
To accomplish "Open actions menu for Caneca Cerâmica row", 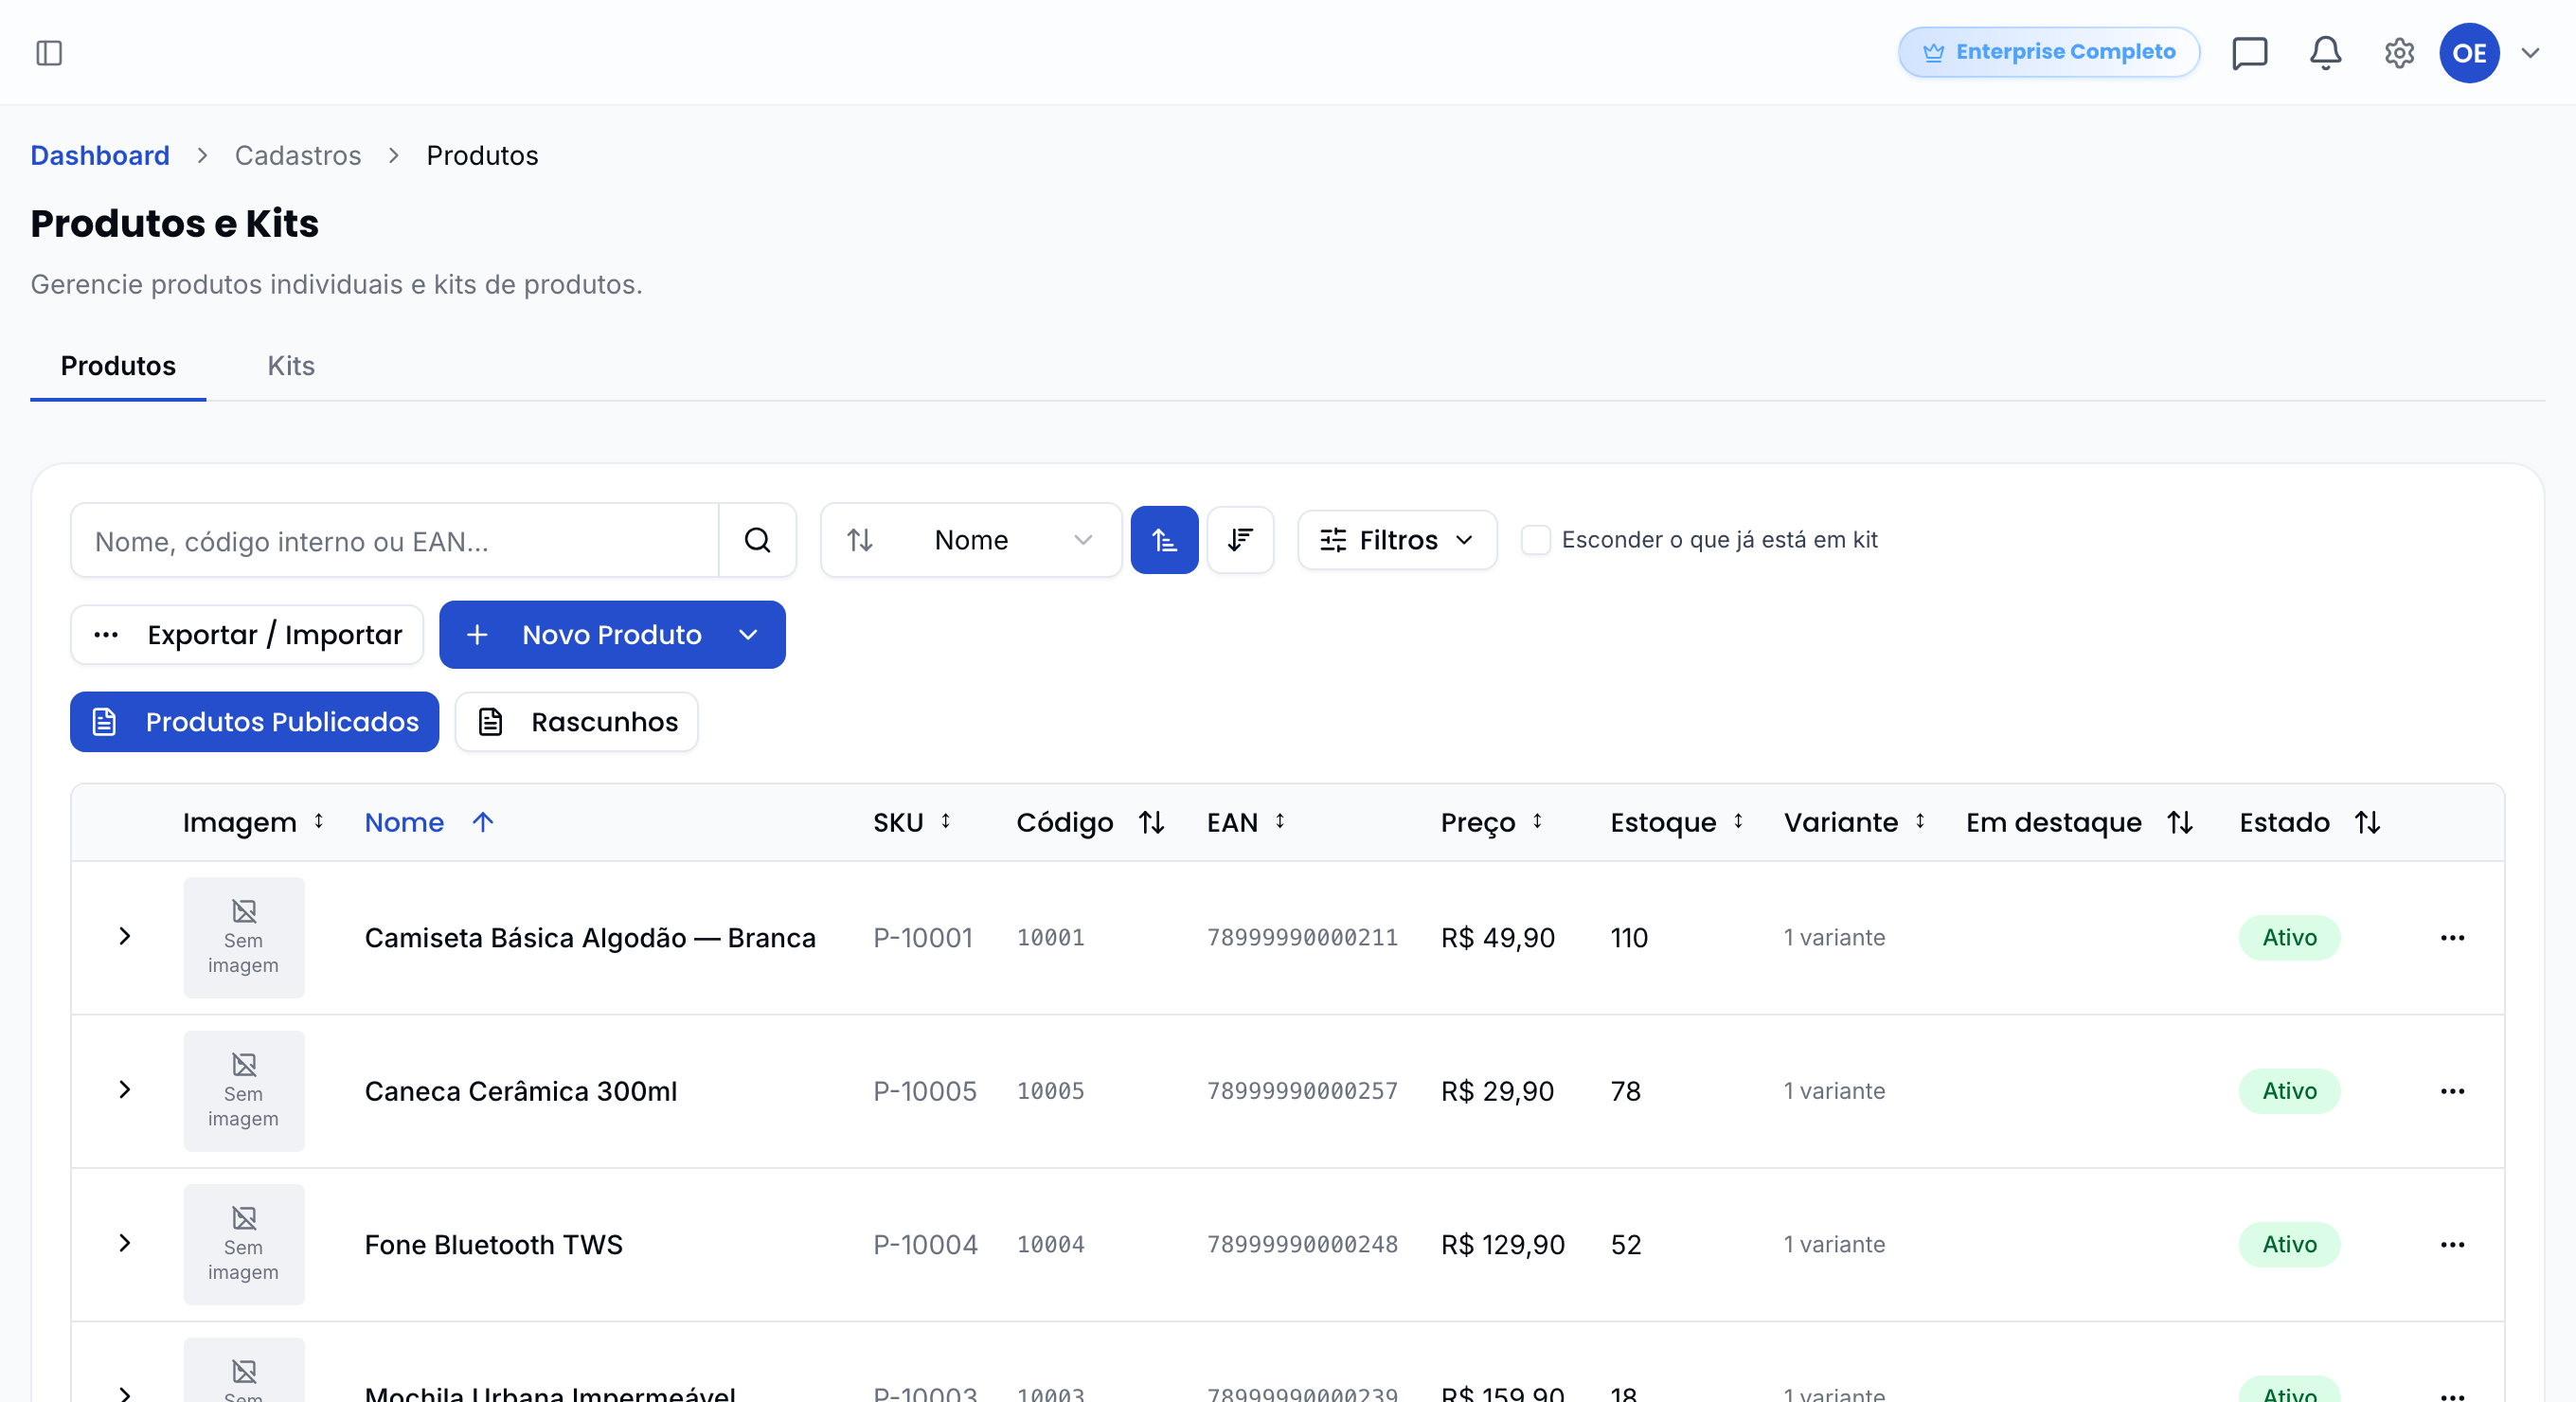I will tap(2452, 1091).
